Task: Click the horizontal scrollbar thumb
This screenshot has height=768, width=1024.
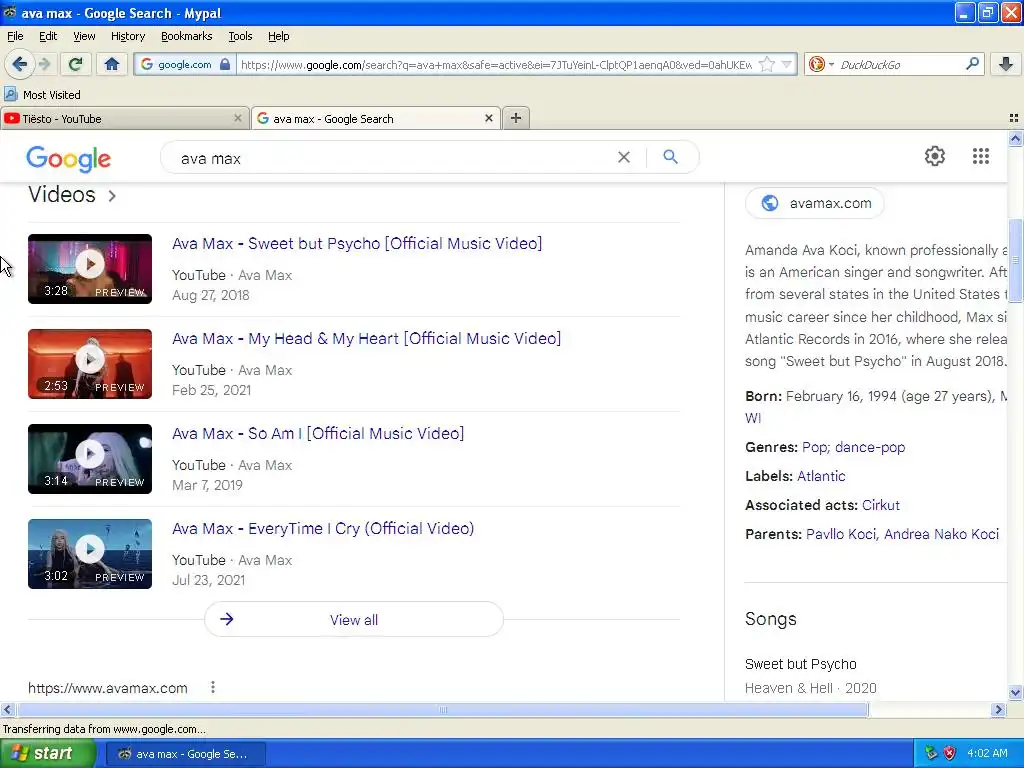Action: tap(443, 709)
